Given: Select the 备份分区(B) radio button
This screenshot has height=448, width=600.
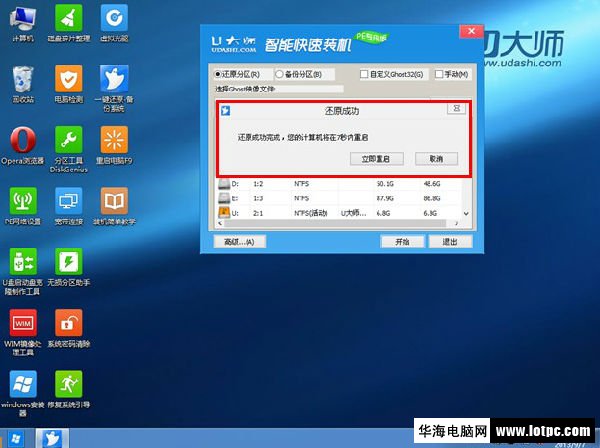Looking at the screenshot, I should coord(279,74).
